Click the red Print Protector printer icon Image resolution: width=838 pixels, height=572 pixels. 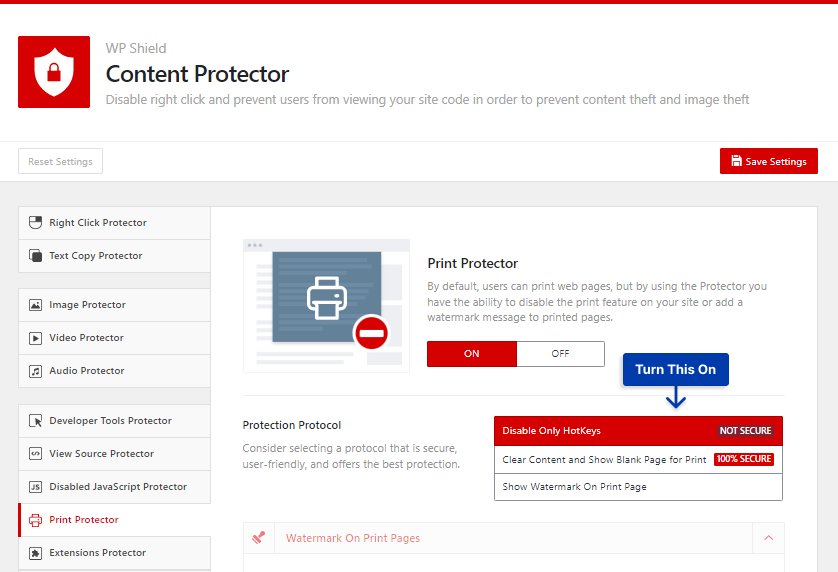point(35,520)
